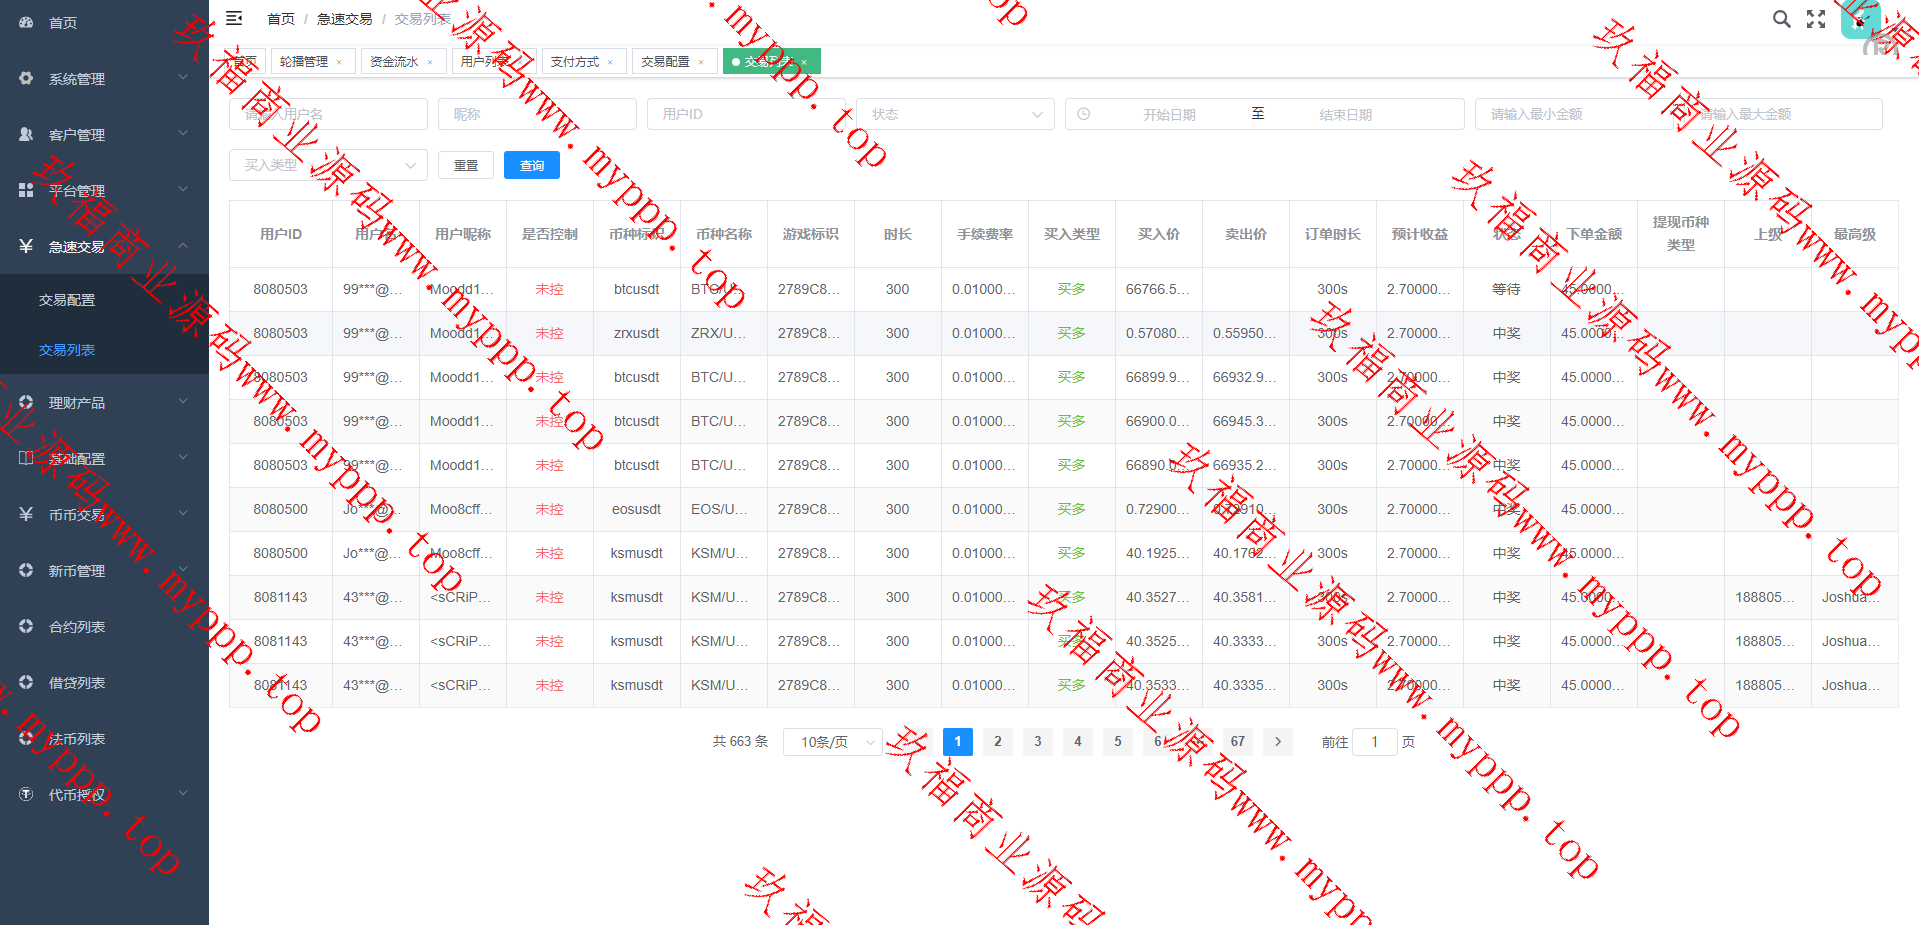The height and width of the screenshot is (925, 1919).
Task: Click the 客户管理 user icon
Action: pyautogui.click(x=26, y=134)
